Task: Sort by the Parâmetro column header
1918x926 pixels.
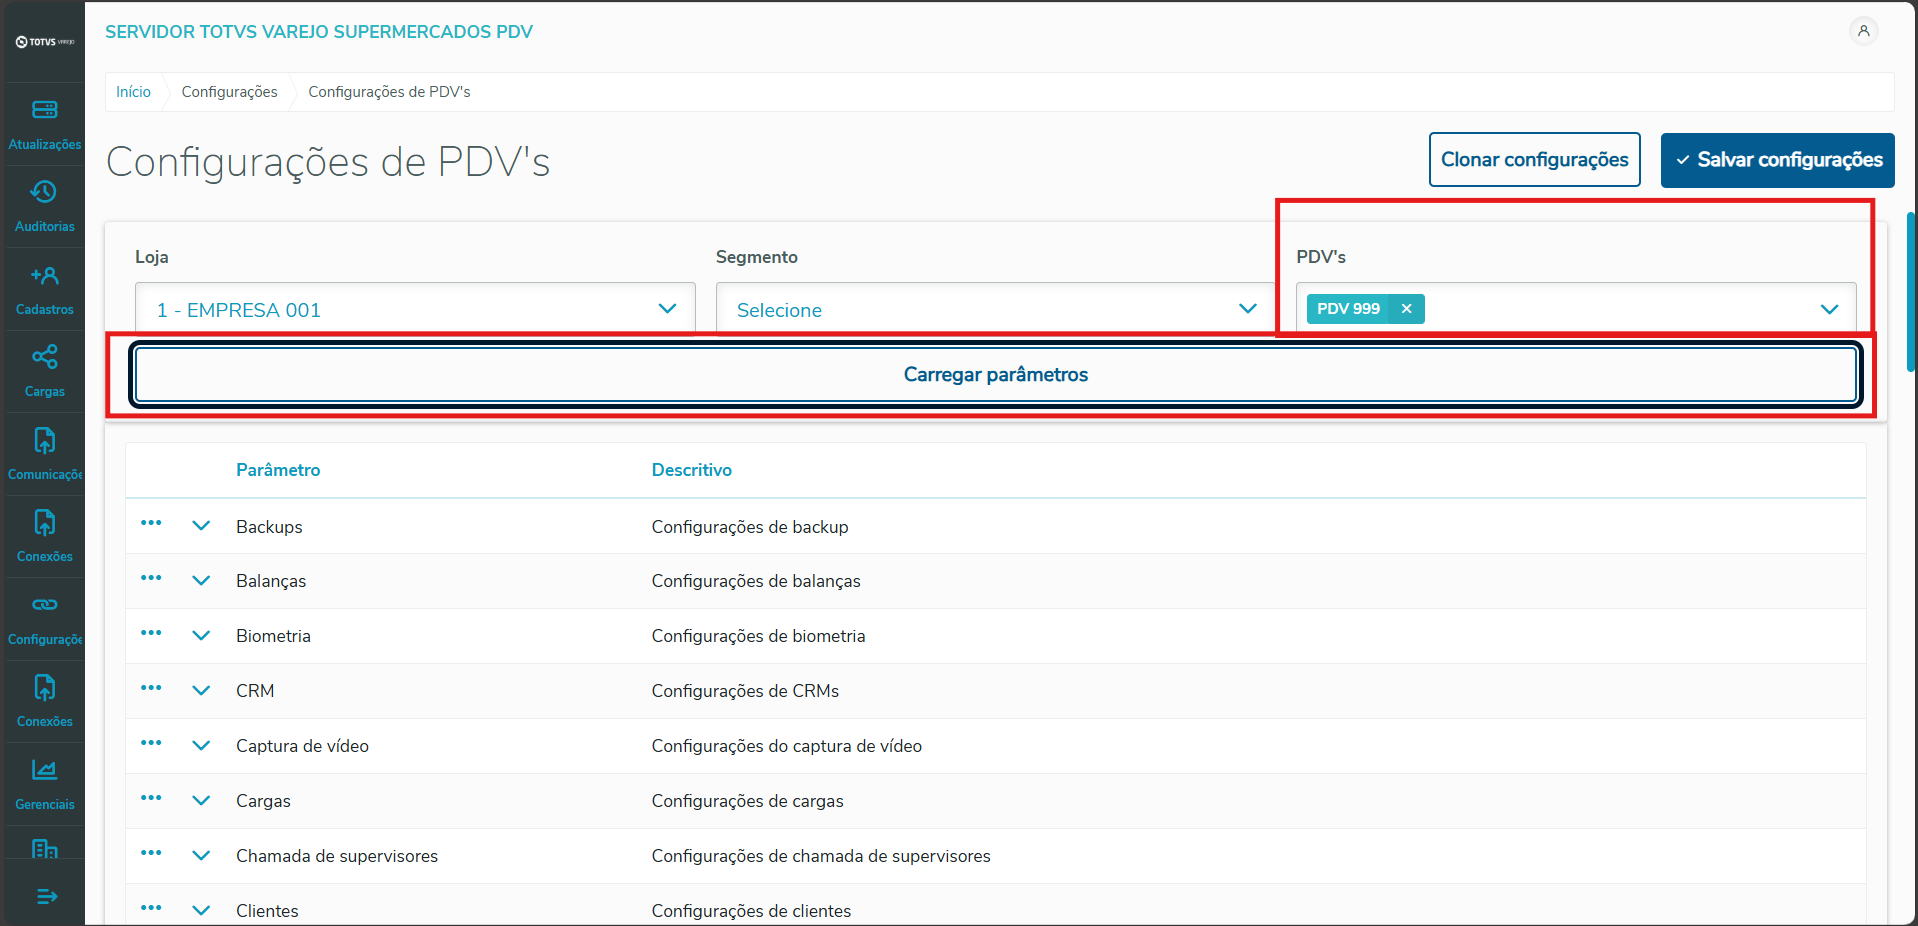Action: tap(278, 470)
